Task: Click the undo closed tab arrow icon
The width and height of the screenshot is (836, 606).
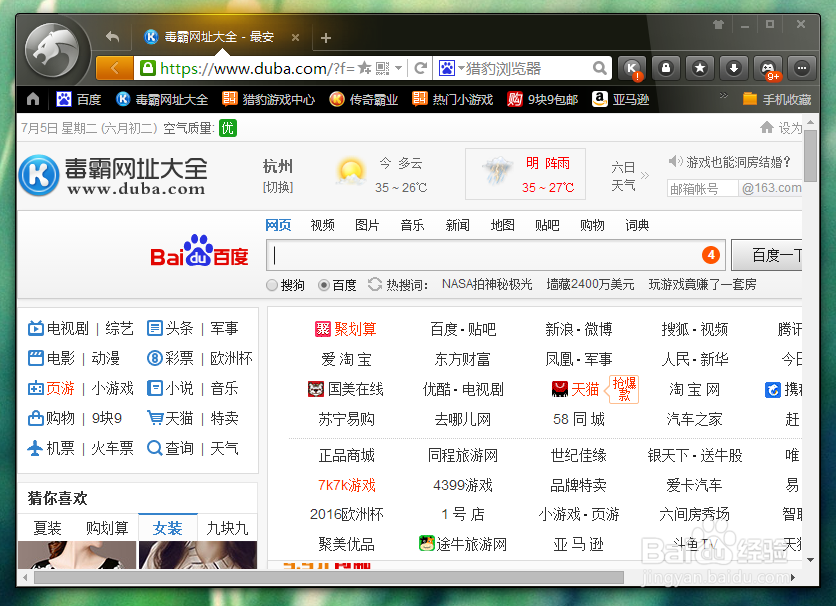Action: click(x=112, y=37)
